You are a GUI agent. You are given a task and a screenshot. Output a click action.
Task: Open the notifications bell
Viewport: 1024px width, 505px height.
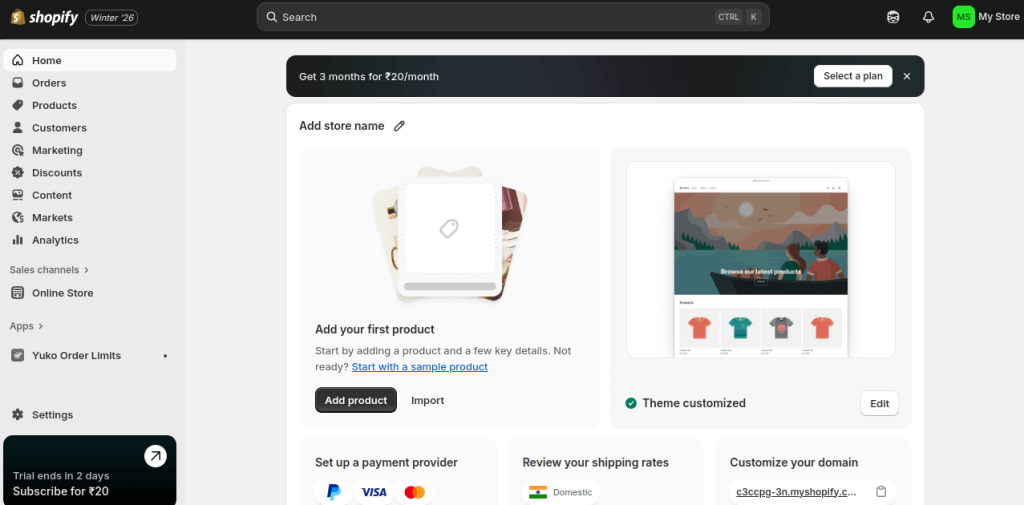click(928, 17)
